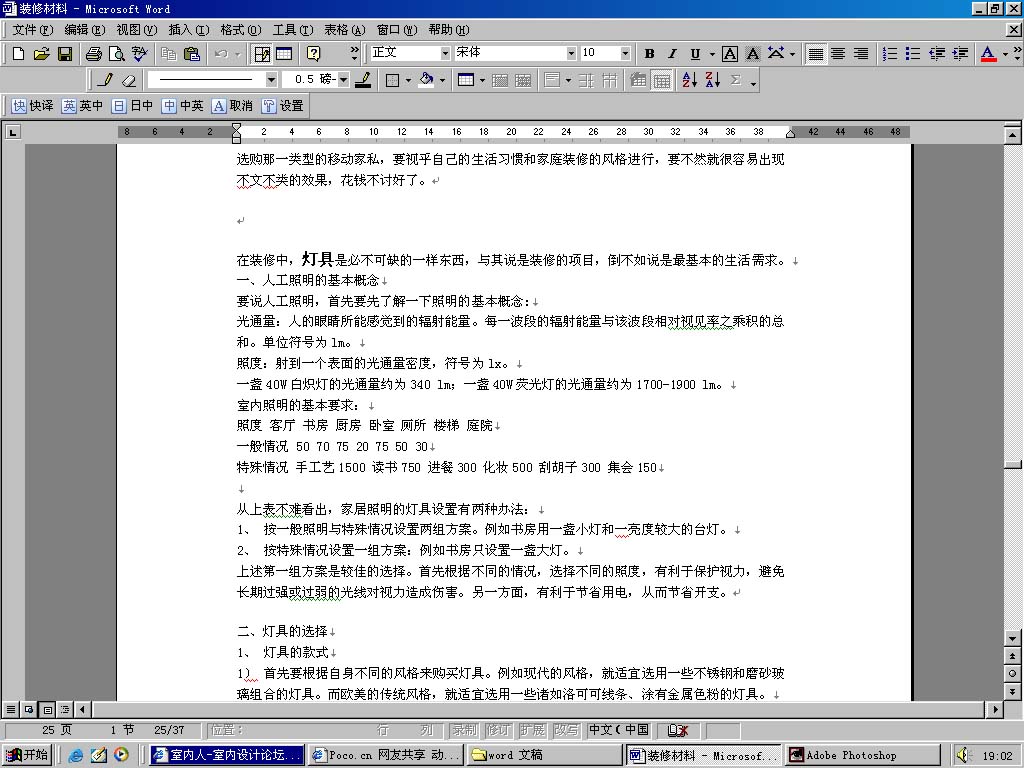The height and width of the screenshot is (768, 1024).
Task: Click the 快译 quick translate button
Action: (x=33, y=106)
